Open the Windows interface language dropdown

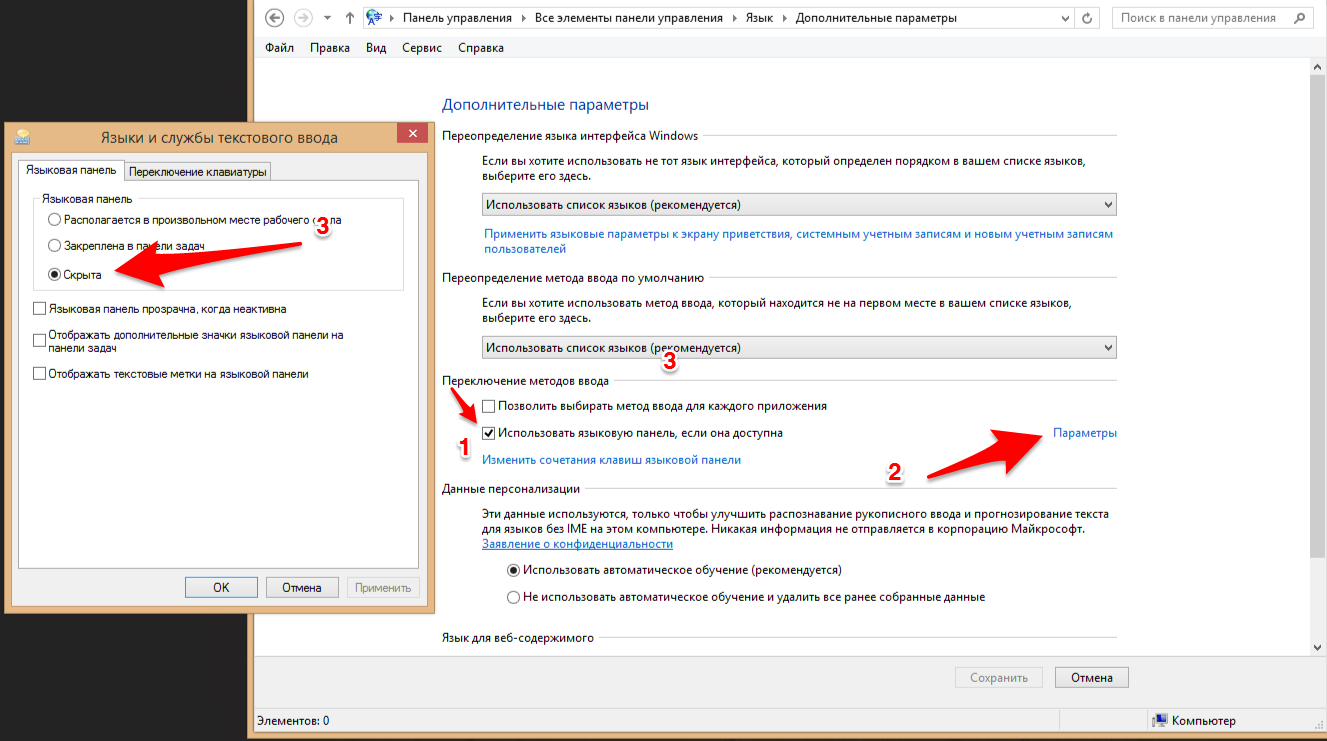tap(799, 204)
